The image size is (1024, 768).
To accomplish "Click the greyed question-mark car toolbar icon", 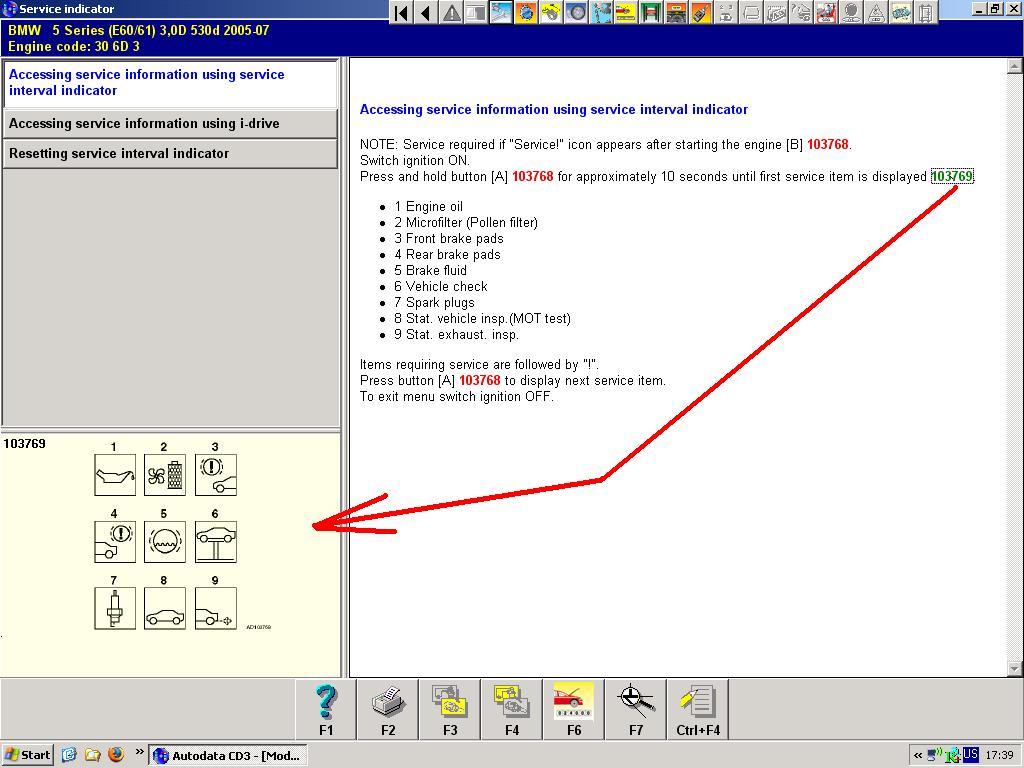I will (x=801, y=12).
